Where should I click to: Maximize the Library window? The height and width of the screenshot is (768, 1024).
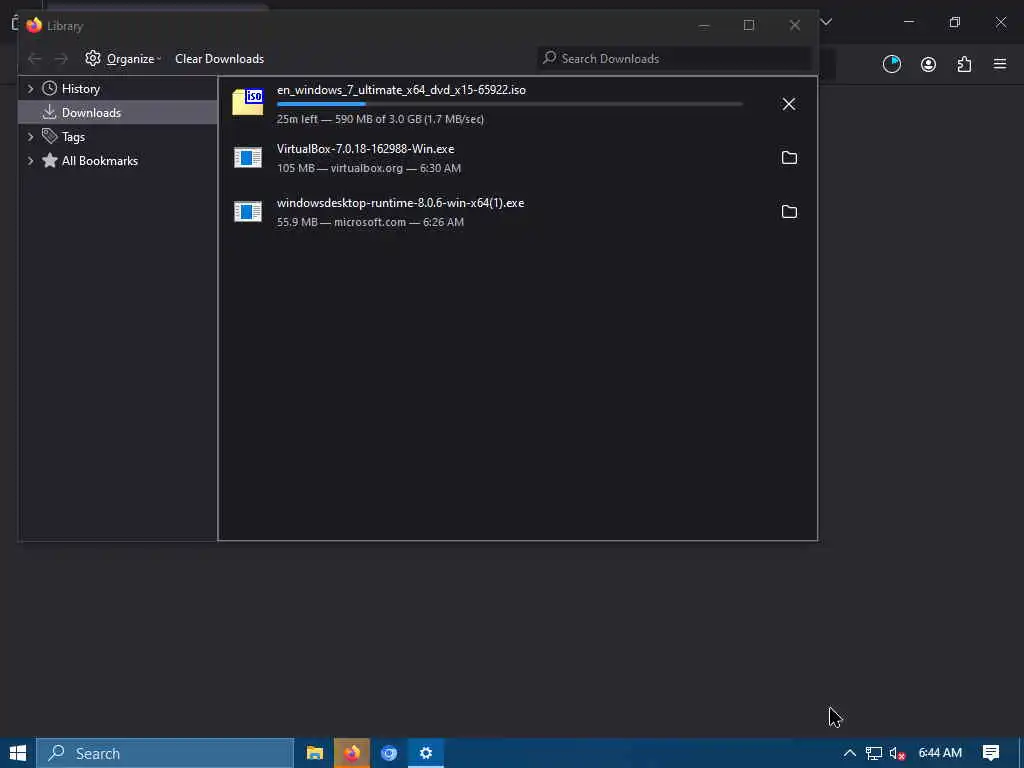click(749, 25)
